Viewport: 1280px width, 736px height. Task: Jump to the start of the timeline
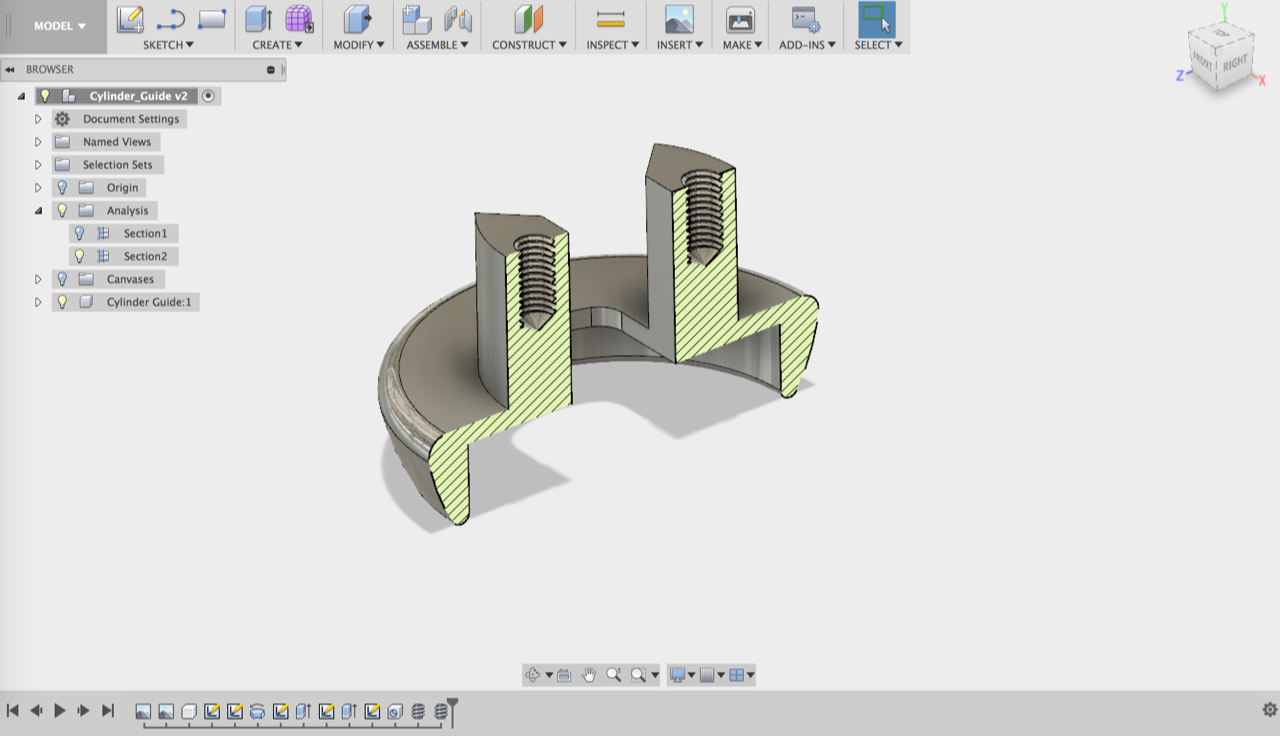(13, 710)
